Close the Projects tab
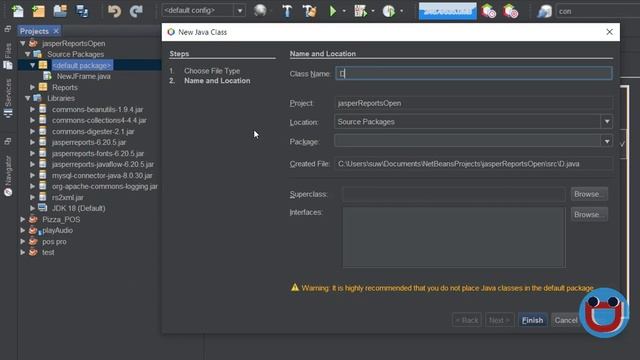Image resolution: width=640 pixels, height=360 pixels. 56,31
